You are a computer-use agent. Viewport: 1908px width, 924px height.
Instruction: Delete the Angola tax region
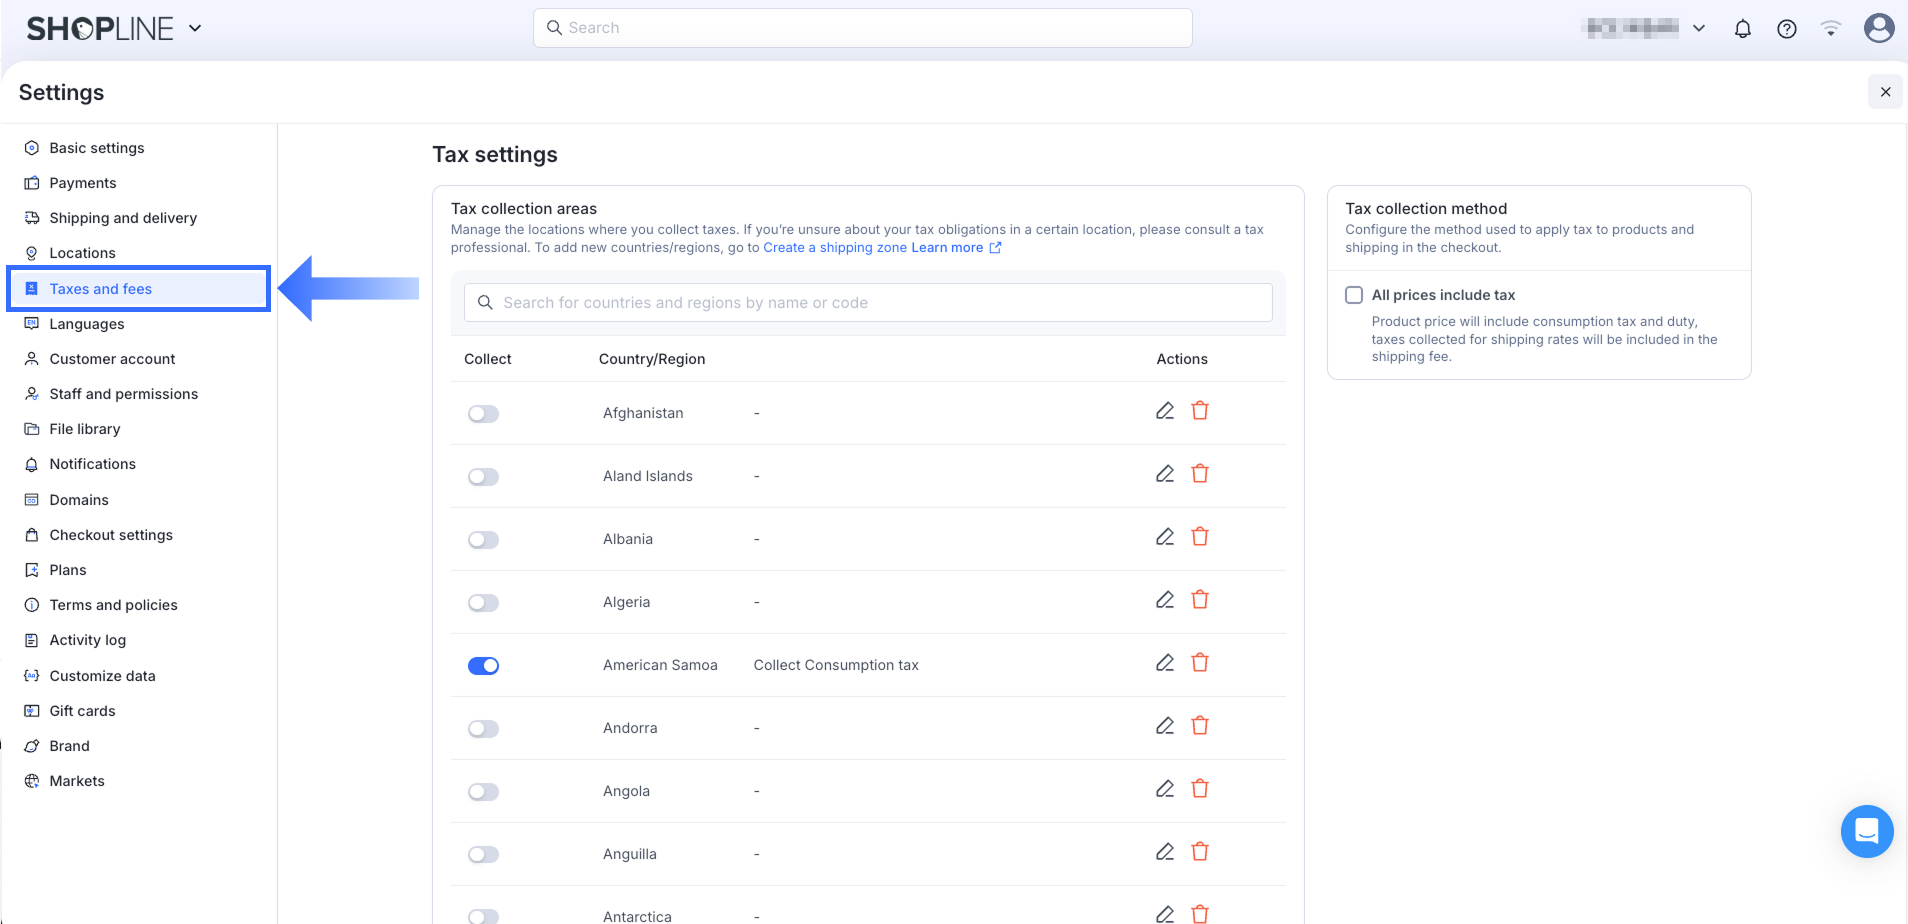1200,789
